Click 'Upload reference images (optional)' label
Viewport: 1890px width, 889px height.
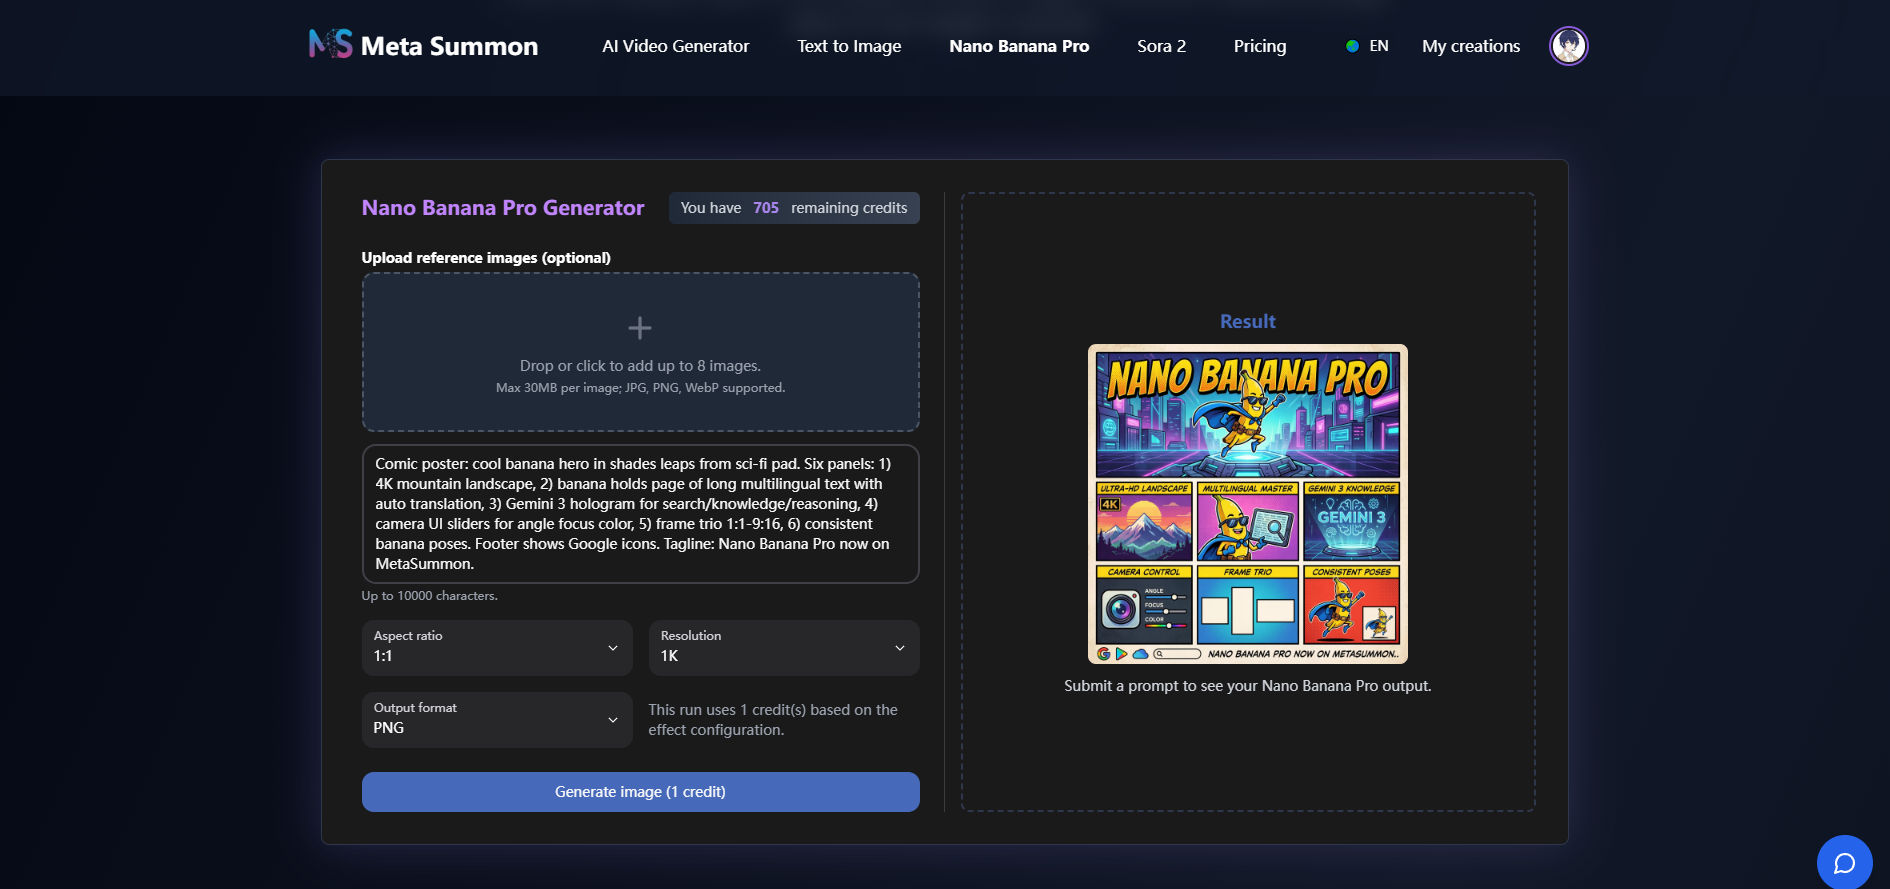tap(486, 258)
